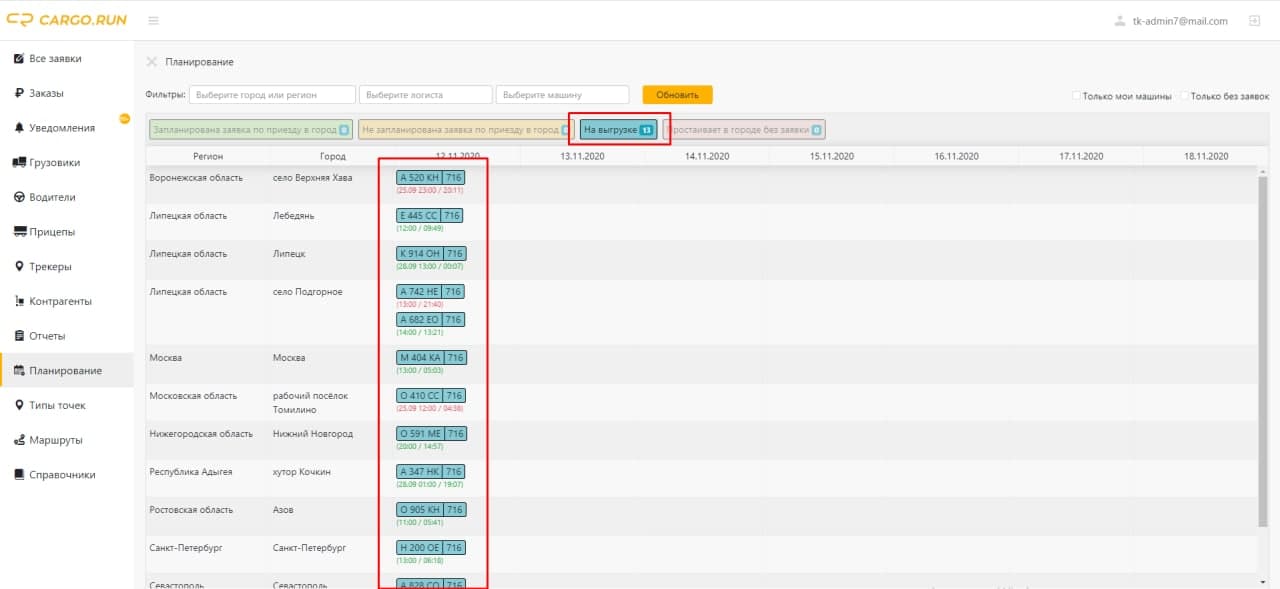Click city cell Азов
The height and width of the screenshot is (589, 1280).
tap(283, 510)
